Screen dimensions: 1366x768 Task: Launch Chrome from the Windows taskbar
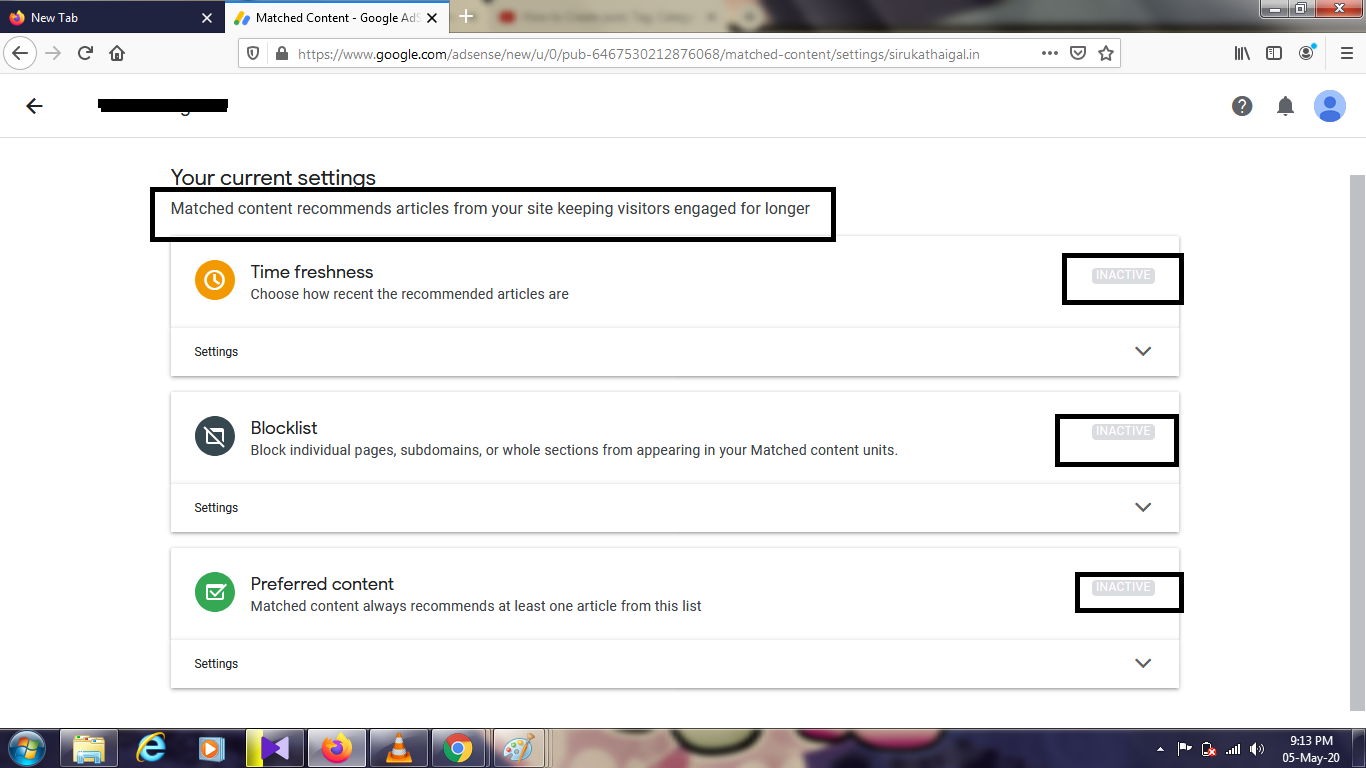458,748
